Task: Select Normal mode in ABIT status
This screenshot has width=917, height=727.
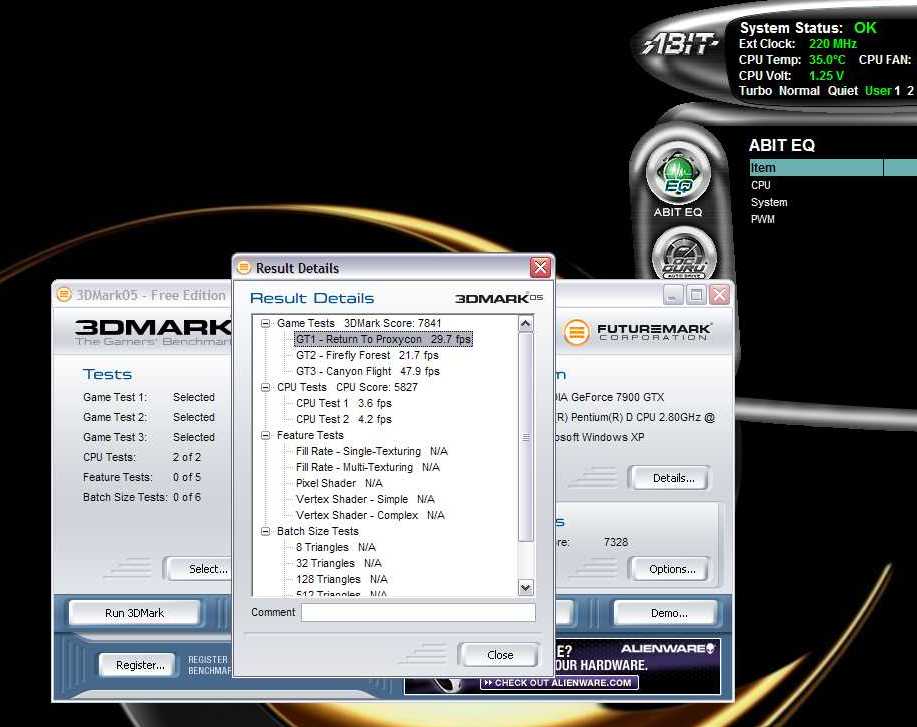Action: (x=799, y=91)
